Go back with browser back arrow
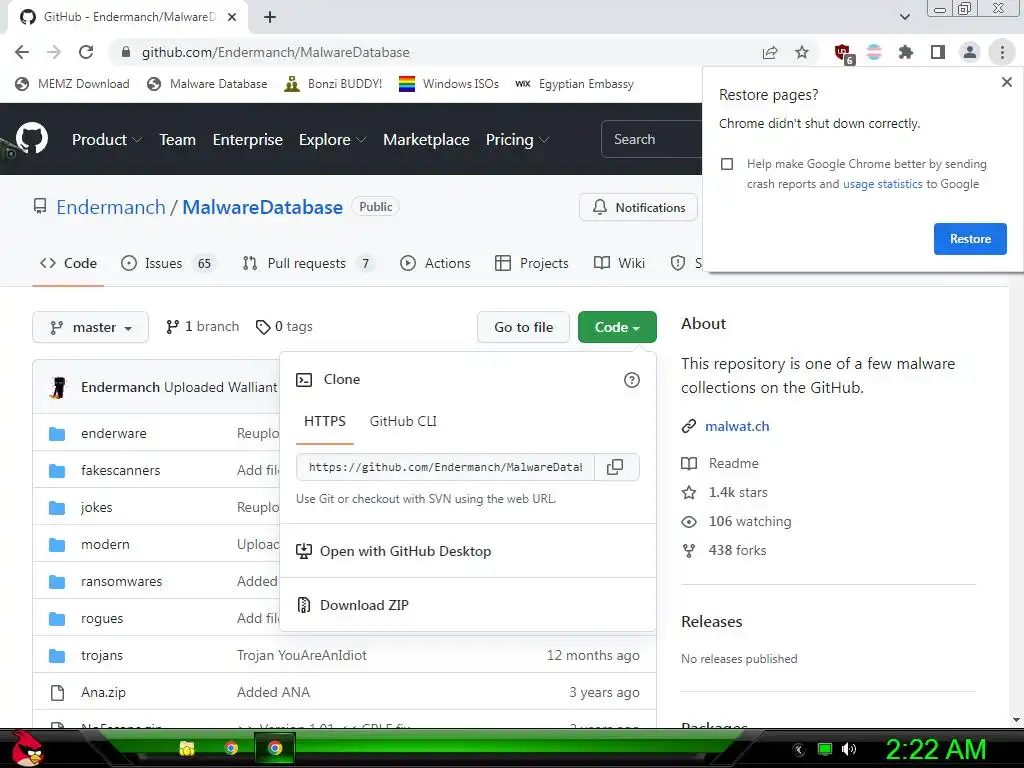 tap(22, 52)
